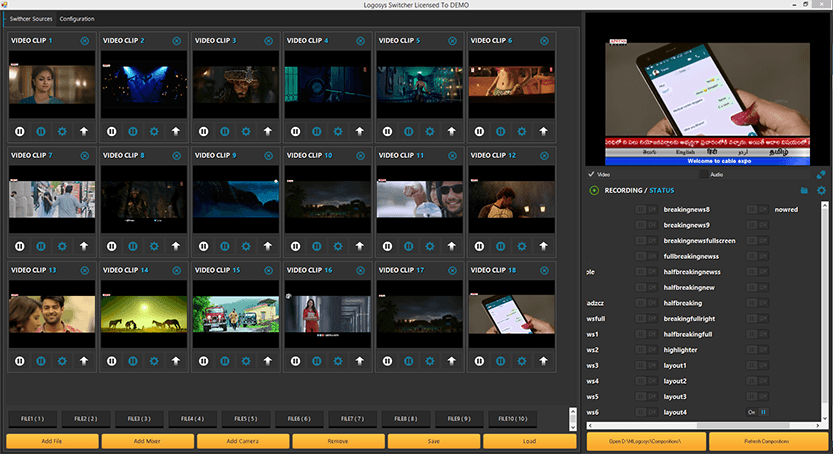Click the blue pause icon on Video Clip 5

pos(409,131)
